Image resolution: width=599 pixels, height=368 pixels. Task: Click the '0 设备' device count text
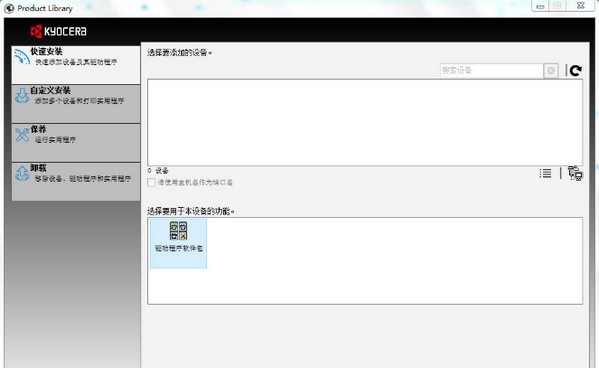pos(158,170)
